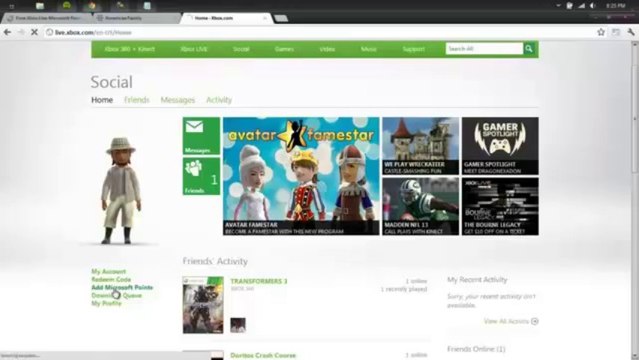
Task: Open the Gamer Spotlight promo tile
Action: click(500, 146)
